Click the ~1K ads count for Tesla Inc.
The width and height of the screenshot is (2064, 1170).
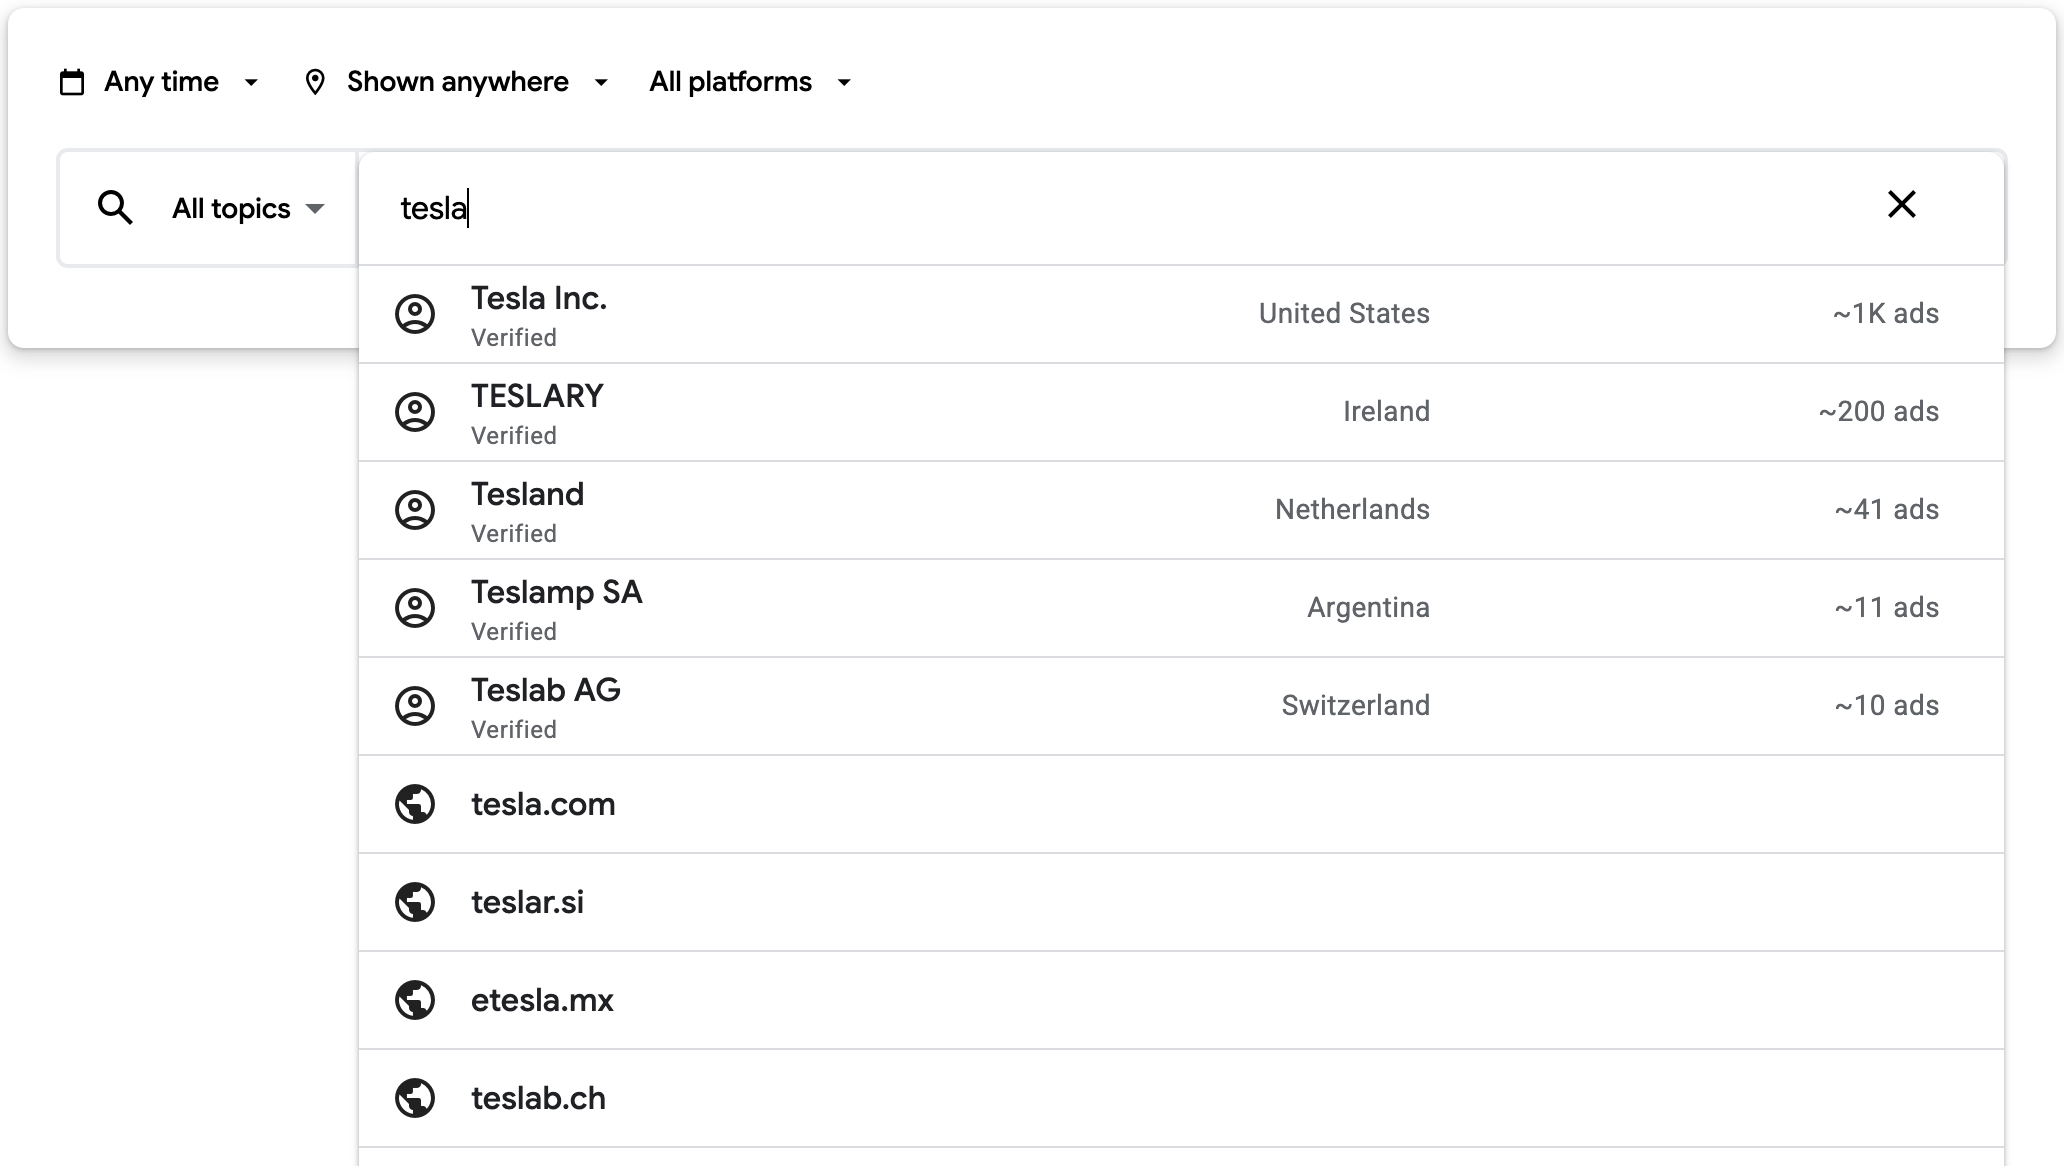pos(1885,314)
